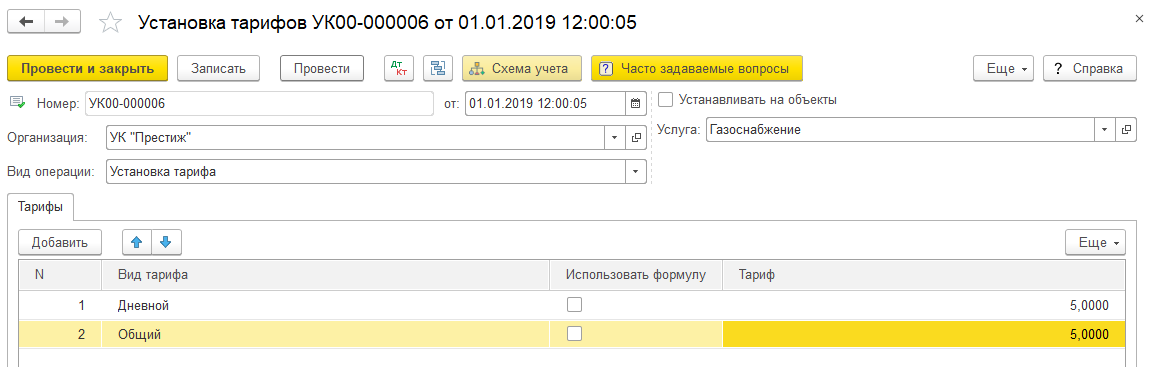Show Дт/Кт postings icon

399,68
